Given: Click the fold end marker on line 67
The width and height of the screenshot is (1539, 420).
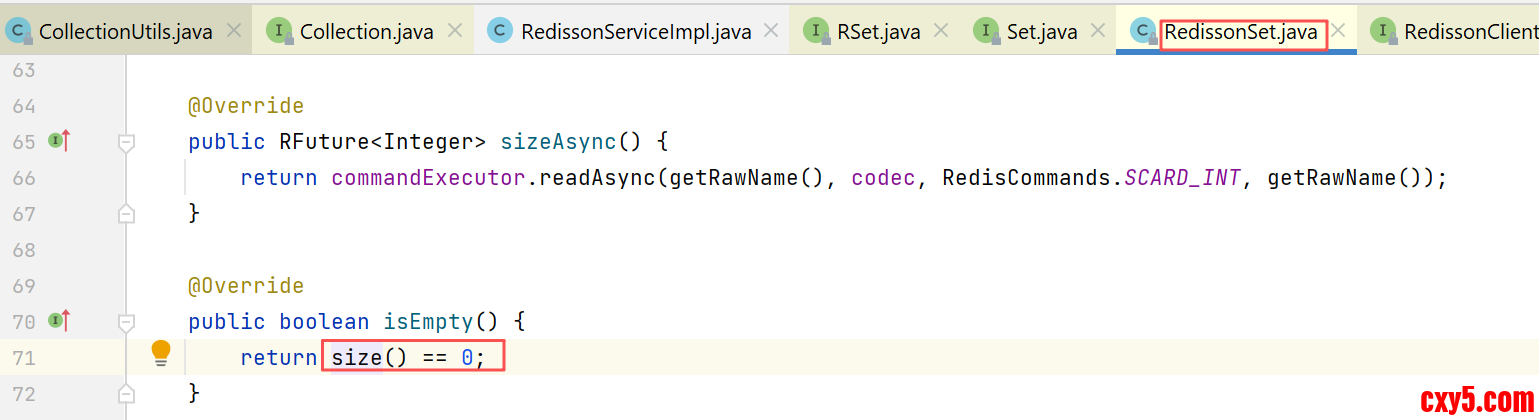Looking at the screenshot, I should click(x=126, y=213).
